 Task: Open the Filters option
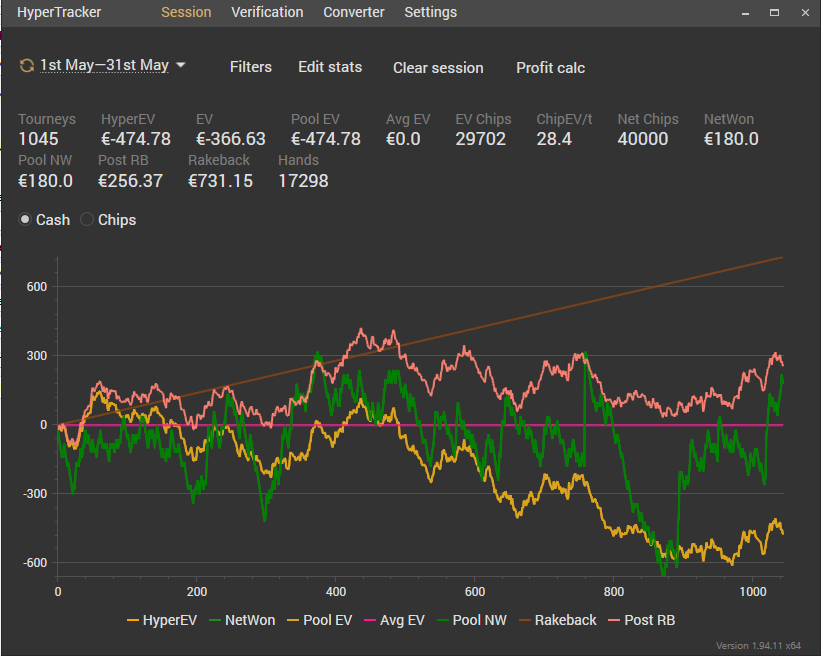pyautogui.click(x=251, y=67)
